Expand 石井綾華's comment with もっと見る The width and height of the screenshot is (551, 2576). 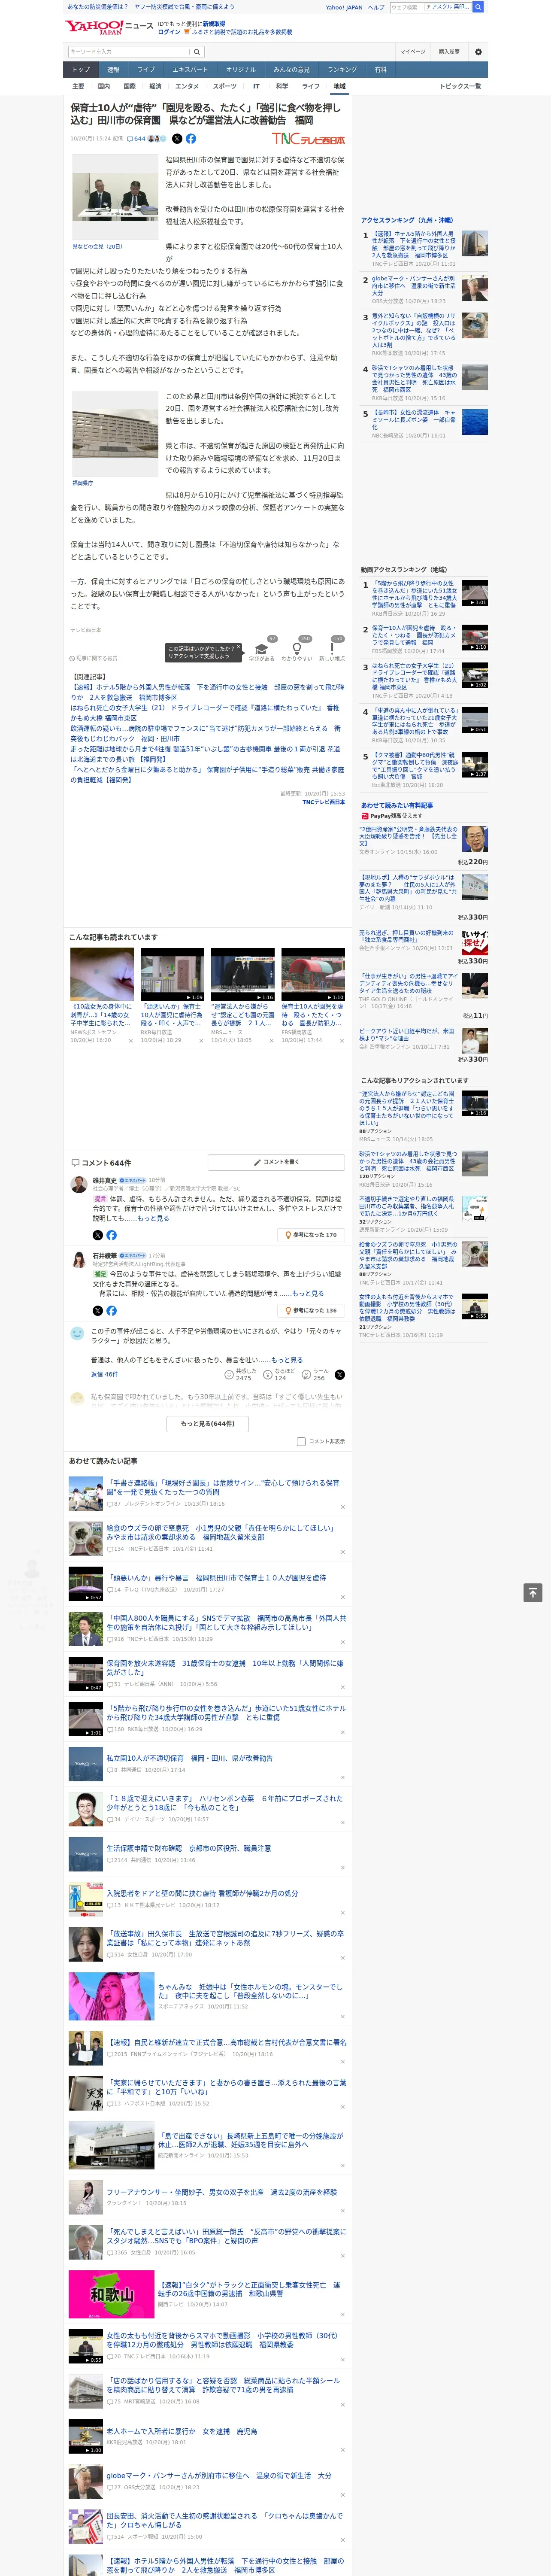click(308, 1293)
